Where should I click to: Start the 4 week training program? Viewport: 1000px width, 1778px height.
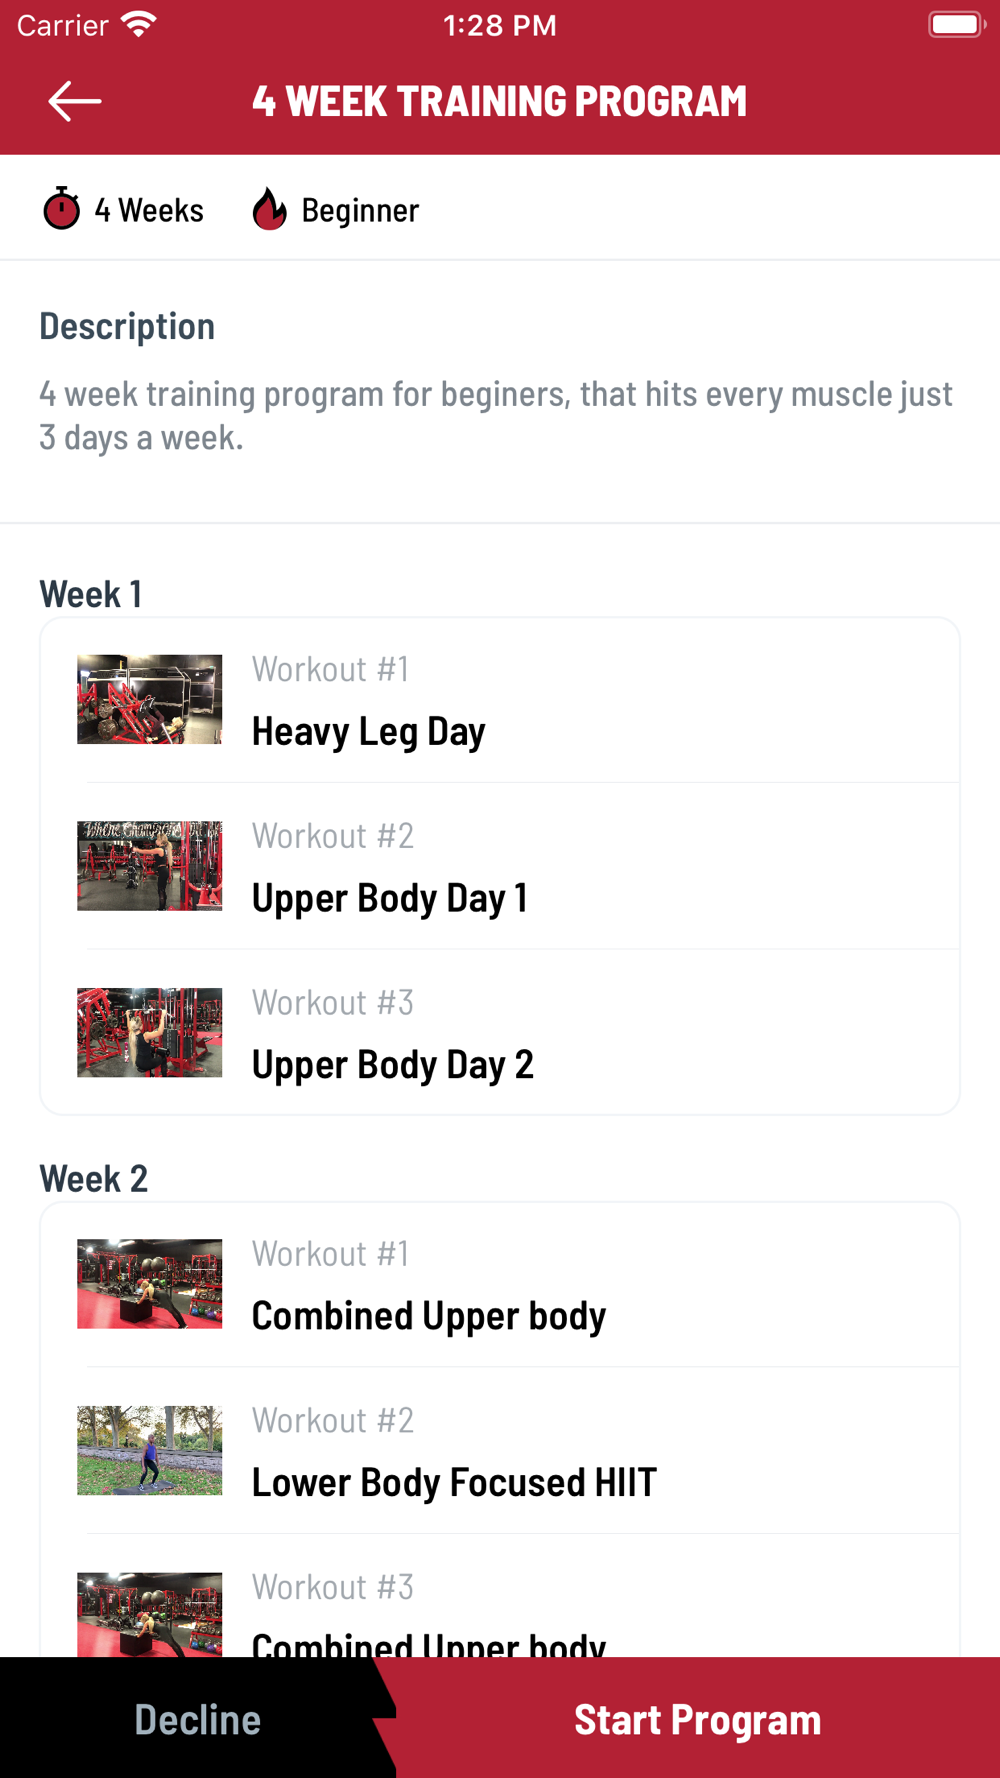tap(697, 1718)
